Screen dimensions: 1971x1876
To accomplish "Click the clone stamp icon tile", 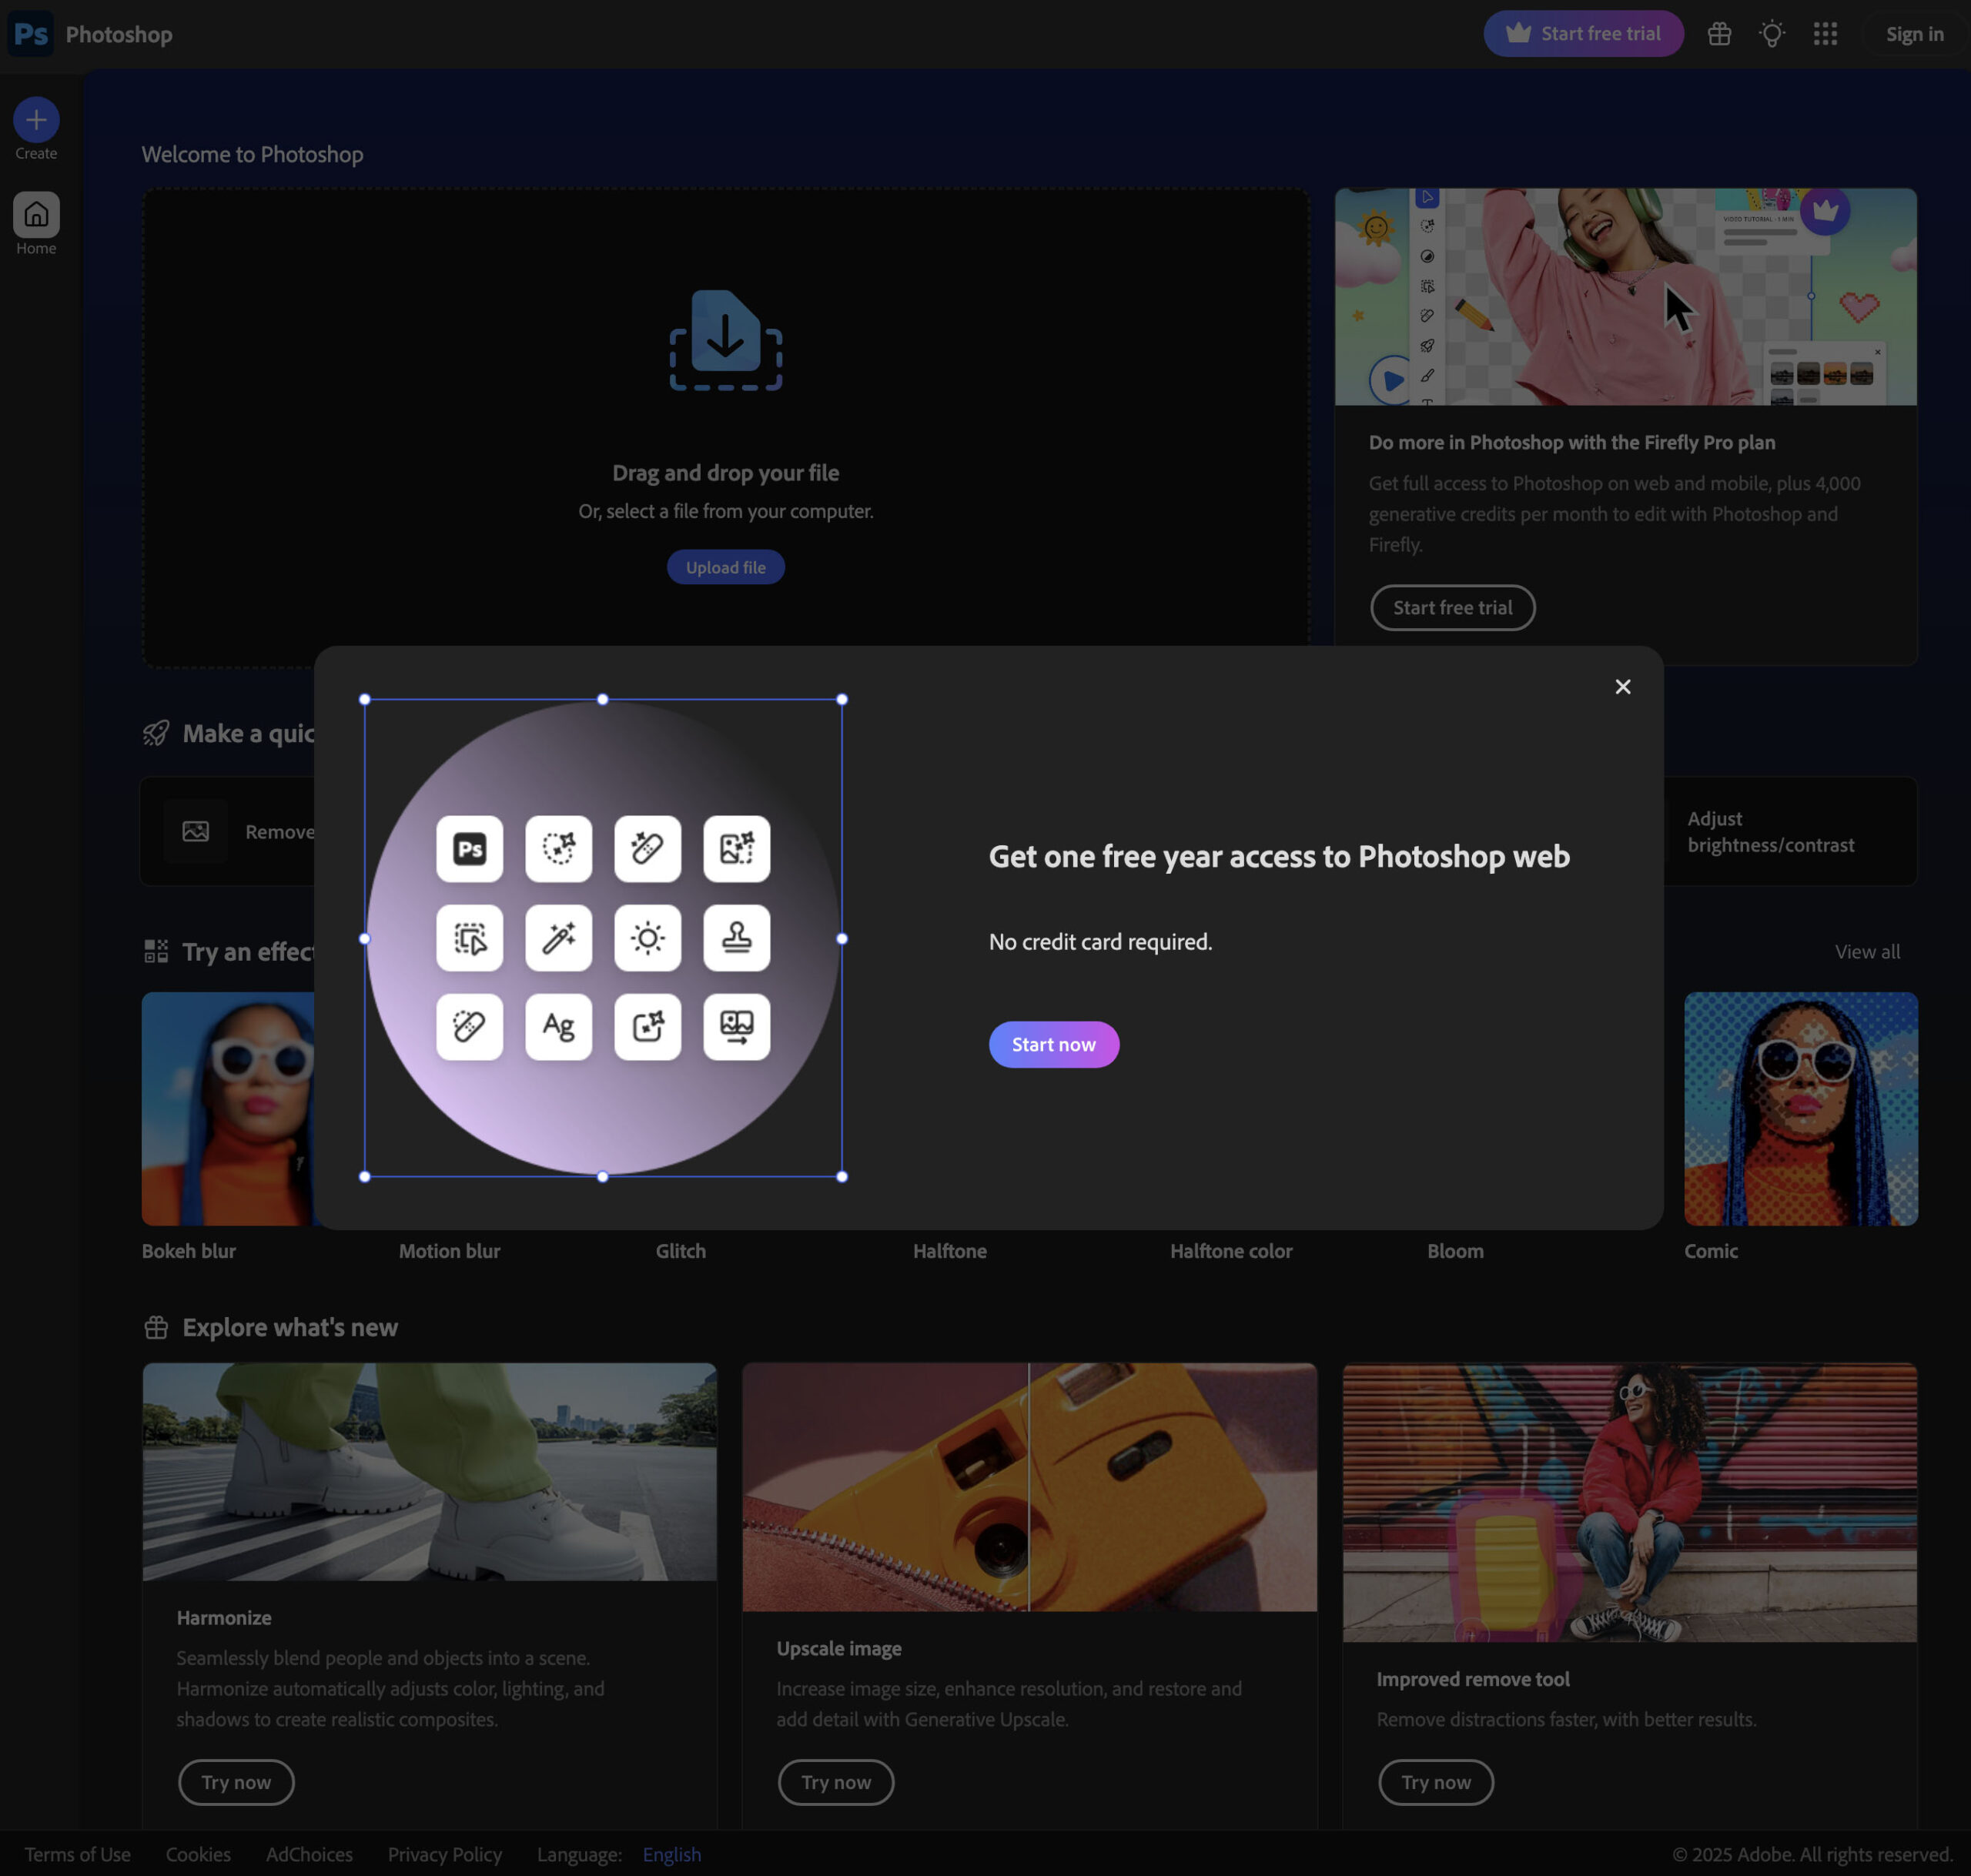I will [x=736, y=938].
